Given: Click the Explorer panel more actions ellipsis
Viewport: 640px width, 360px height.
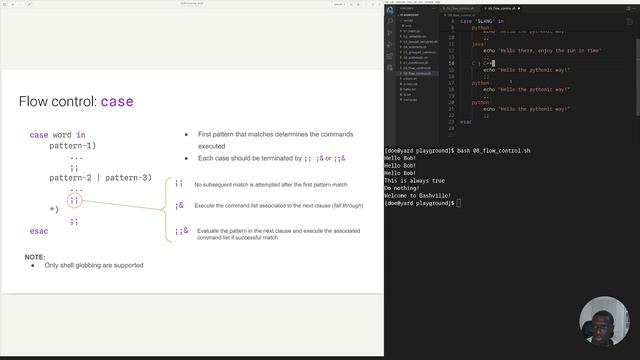Looking at the screenshot, I should pyautogui.click(x=433, y=8).
